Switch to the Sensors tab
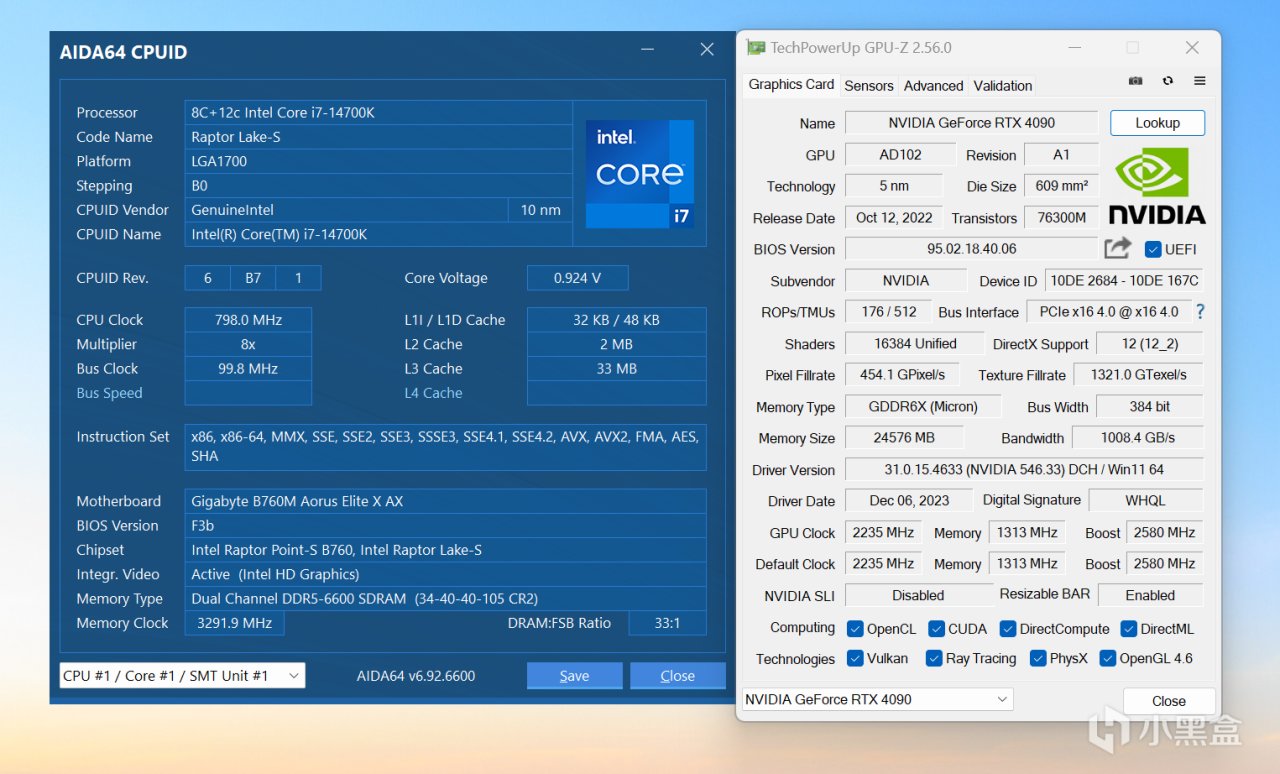This screenshot has height=774, width=1280. click(868, 86)
